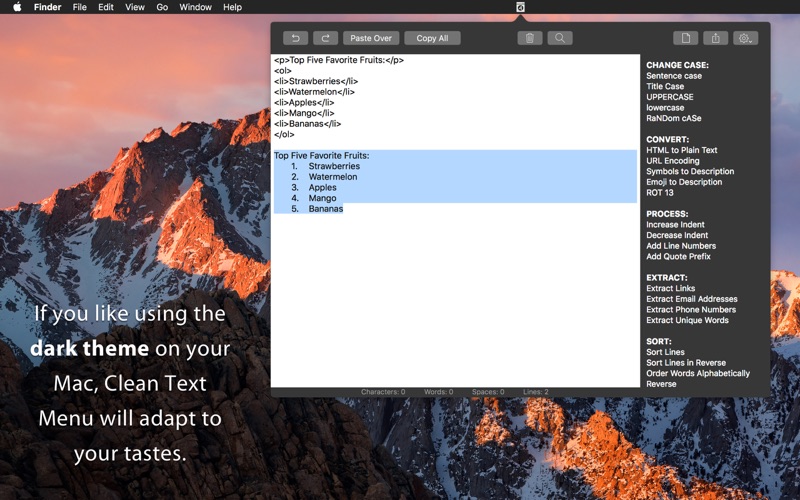Click the share icon button

pos(715,38)
